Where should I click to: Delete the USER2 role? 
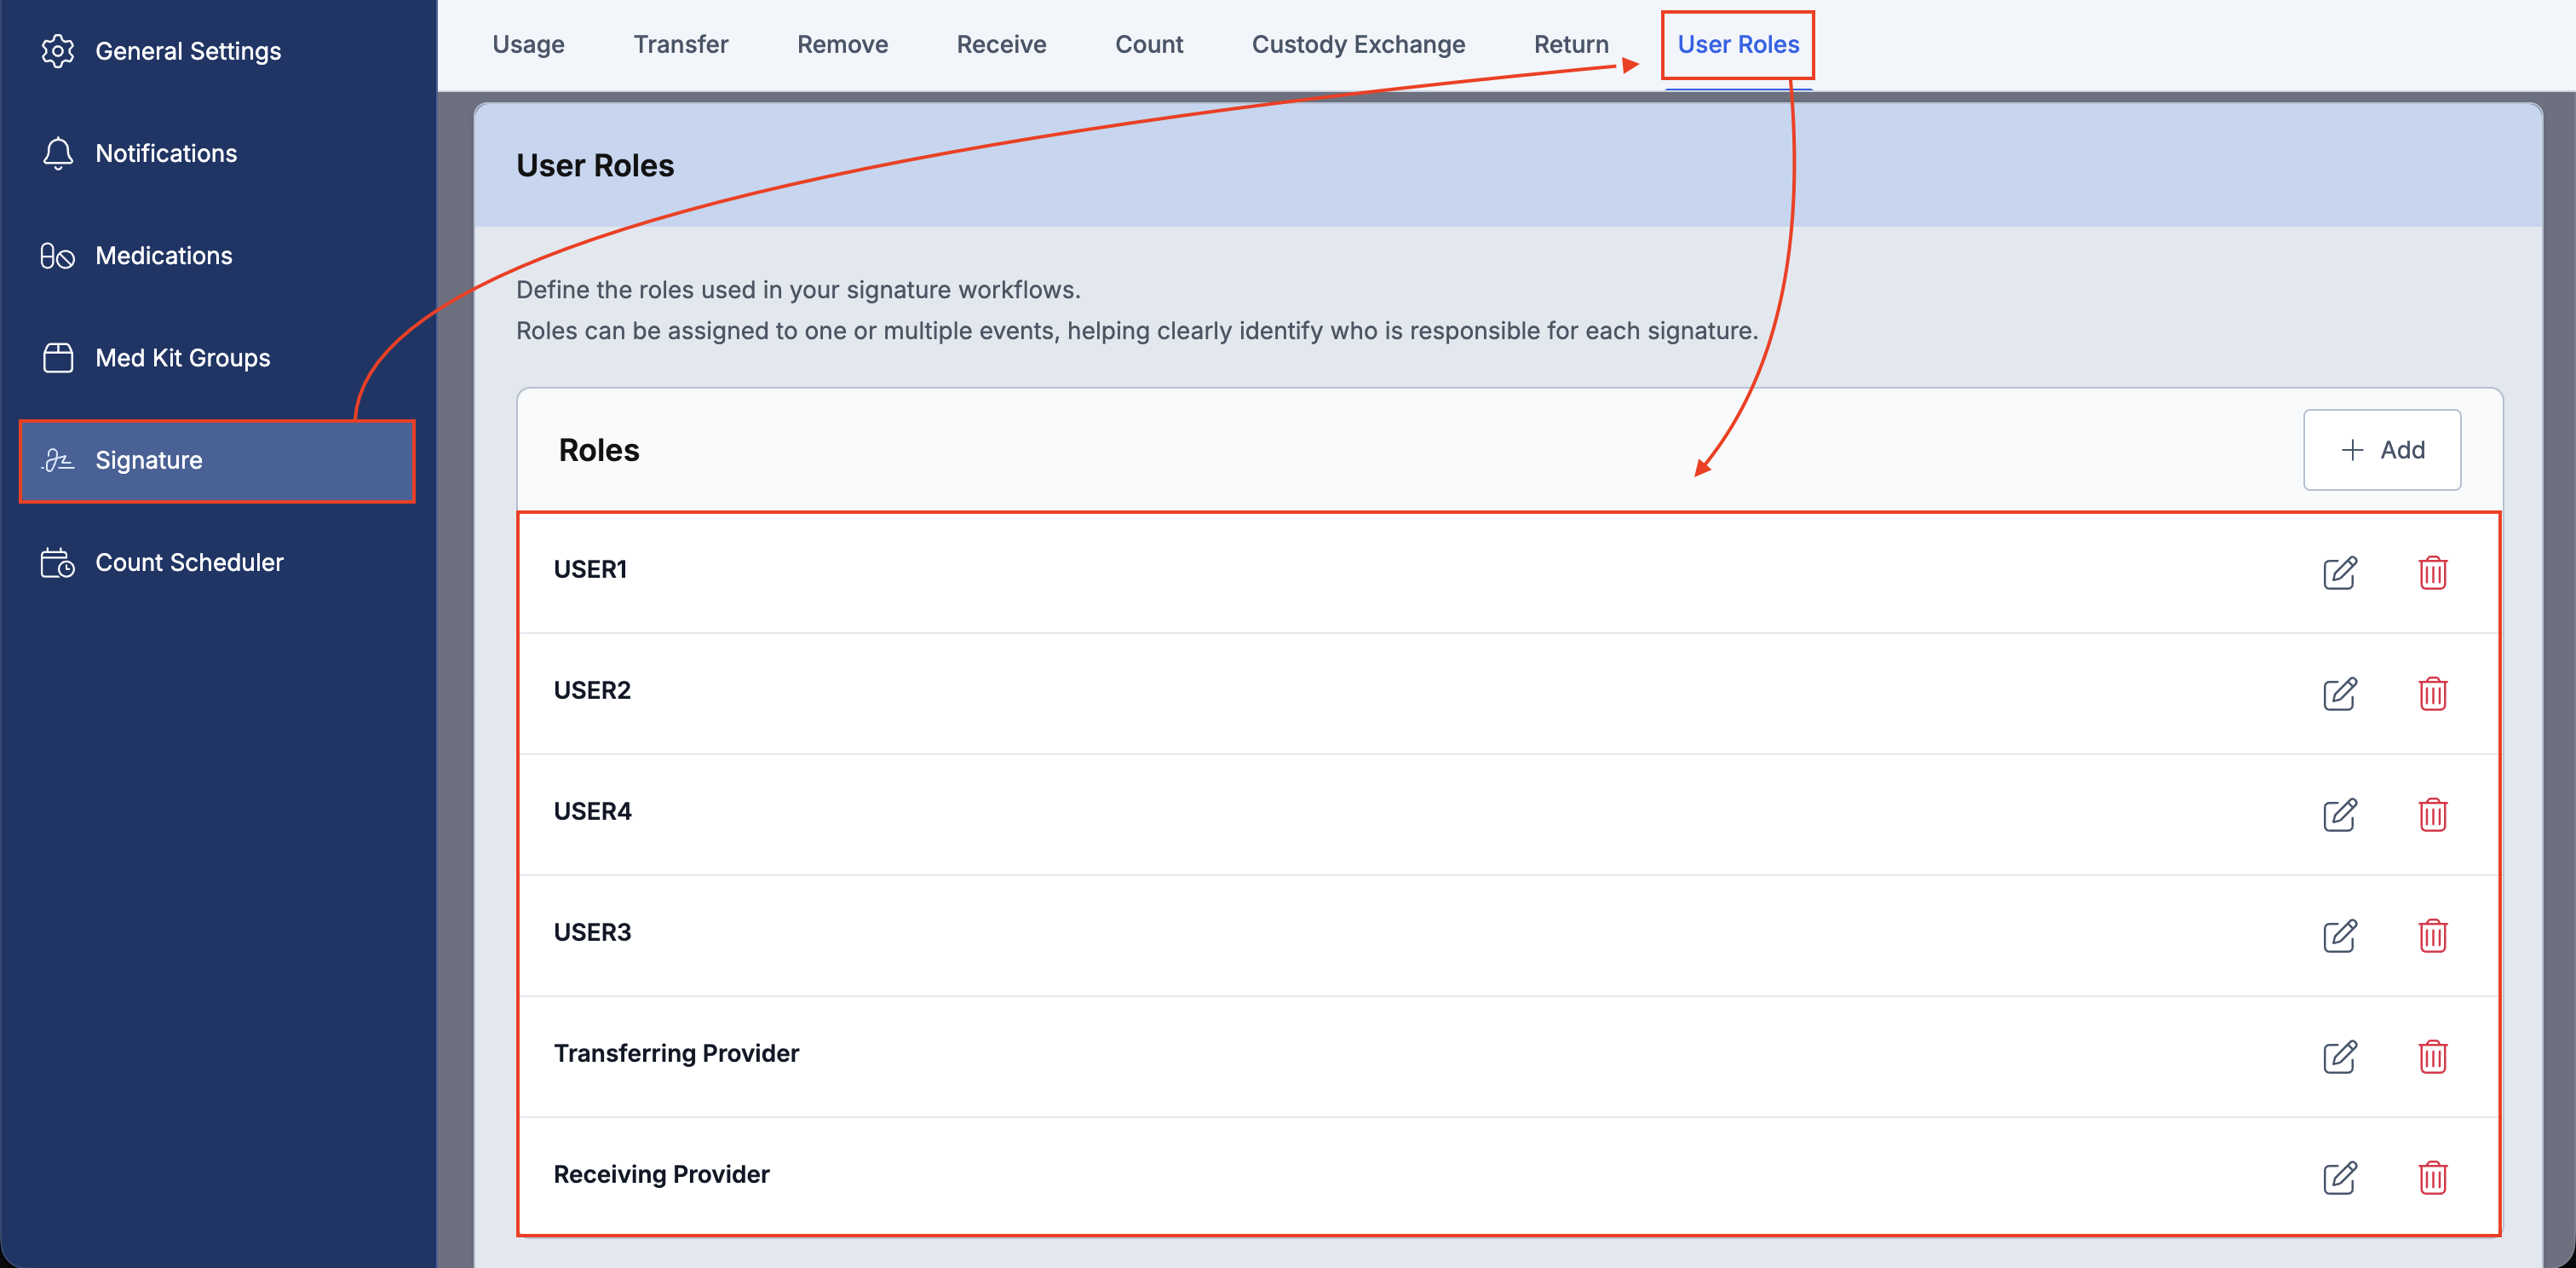tap(2432, 694)
